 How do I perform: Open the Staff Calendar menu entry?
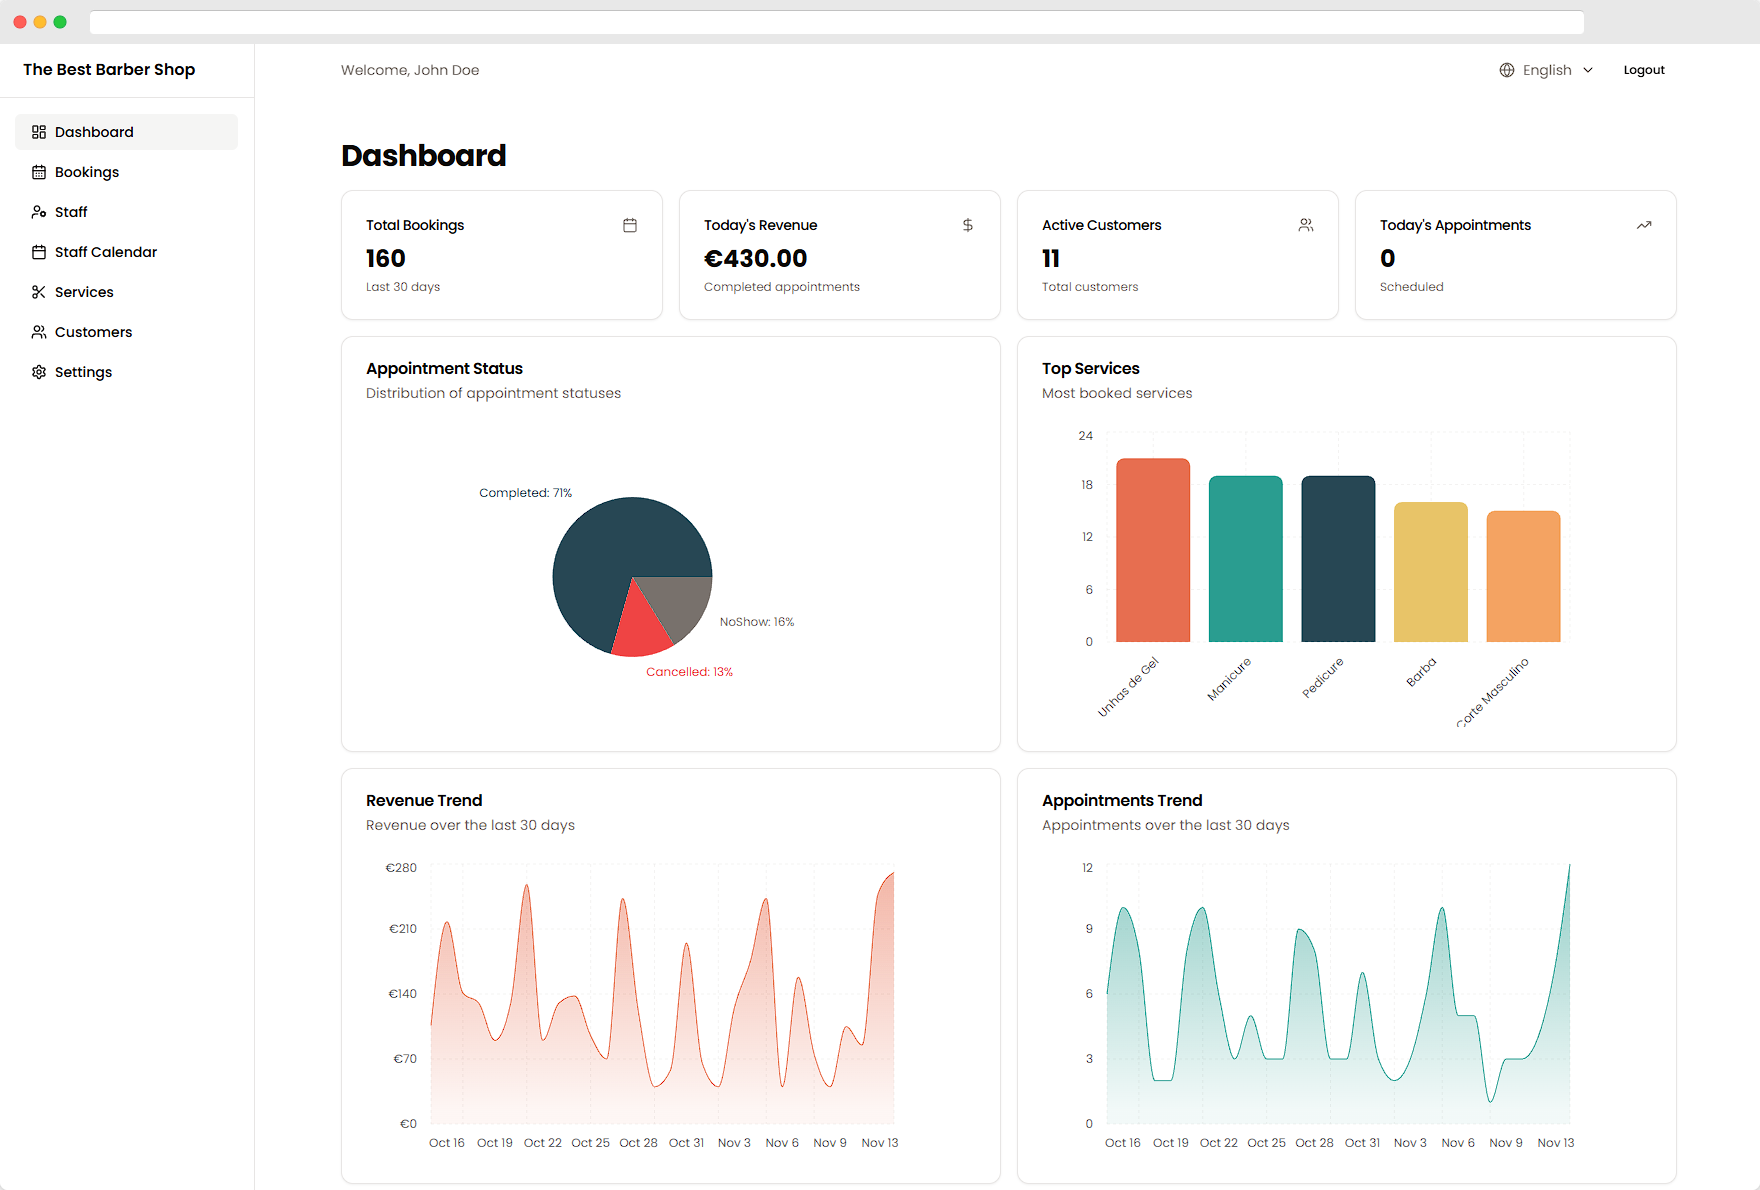[105, 251]
